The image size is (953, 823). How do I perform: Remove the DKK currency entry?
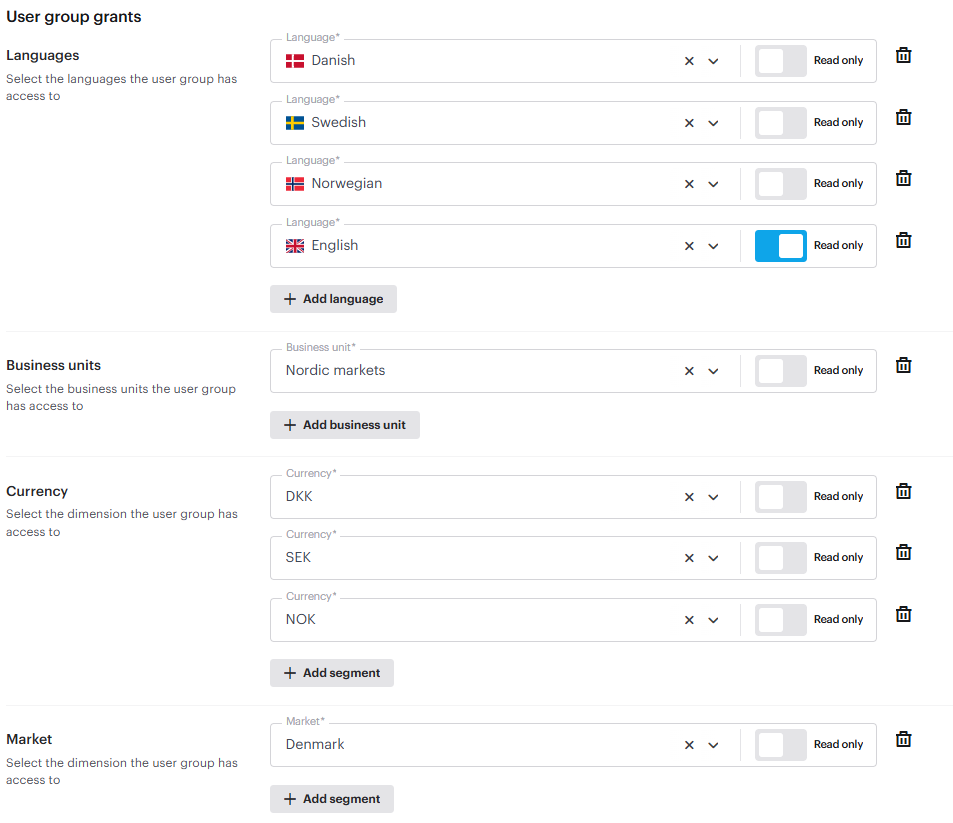(903, 491)
